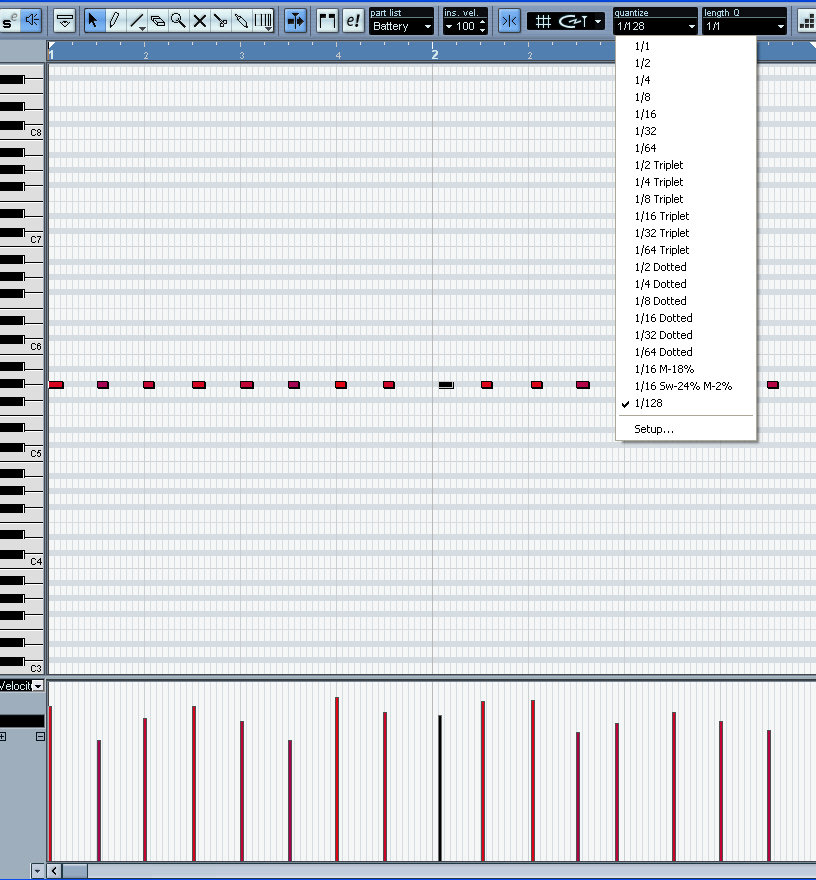This screenshot has width=816, height=880.
Task: Select 1/8 Triplet in the menu
Action: 686,199
